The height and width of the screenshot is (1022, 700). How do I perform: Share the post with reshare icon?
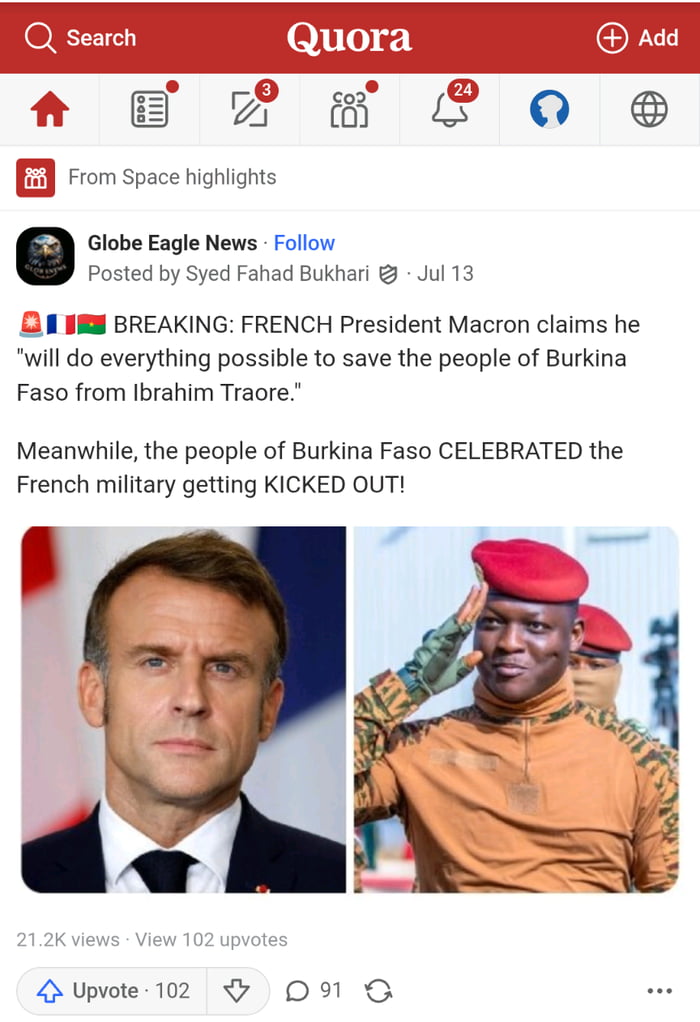tap(379, 991)
